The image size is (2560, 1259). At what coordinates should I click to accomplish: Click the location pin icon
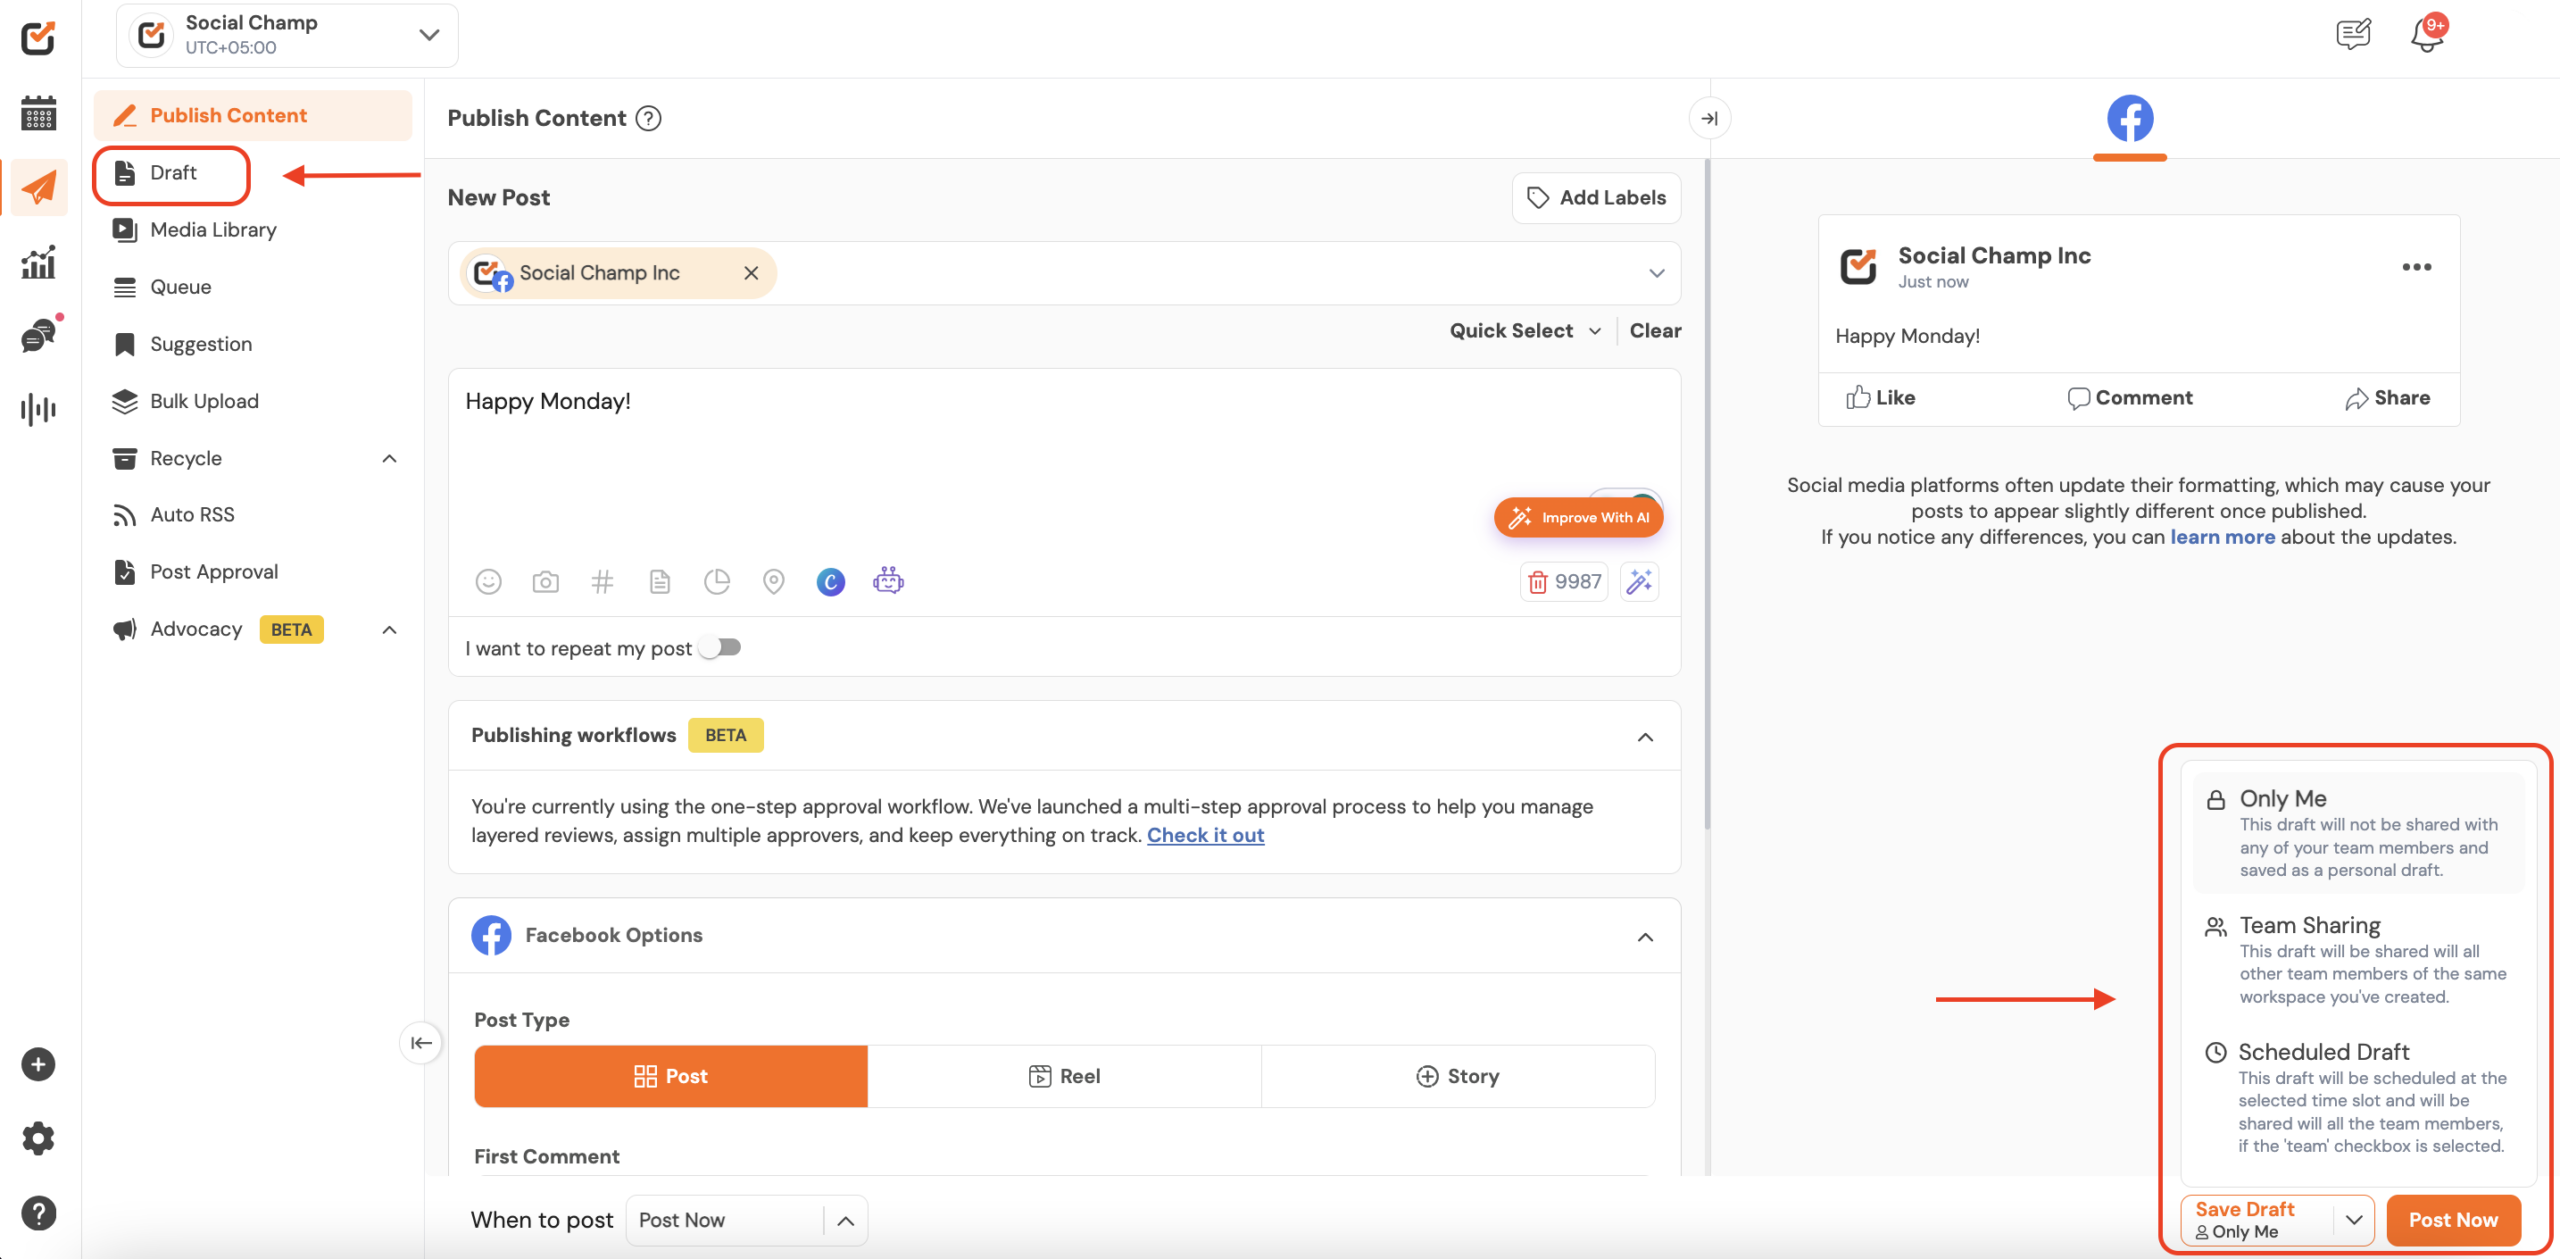point(773,581)
